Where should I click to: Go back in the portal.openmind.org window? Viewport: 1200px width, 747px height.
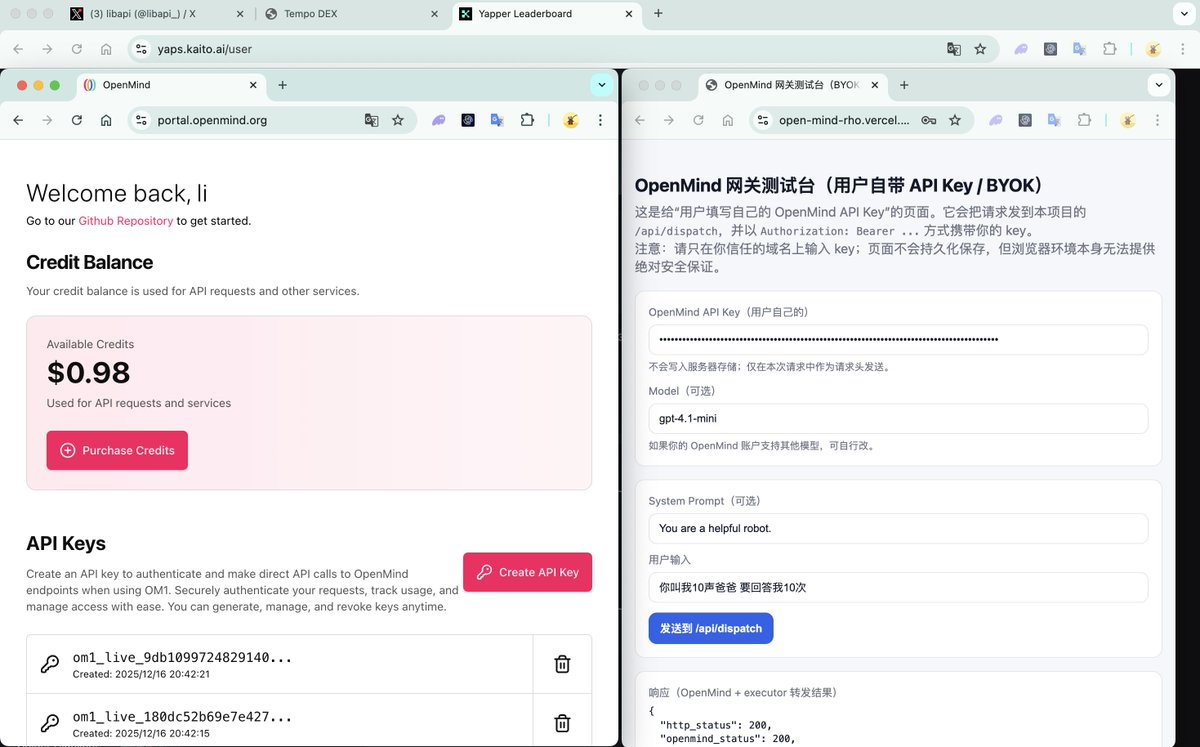point(18,120)
